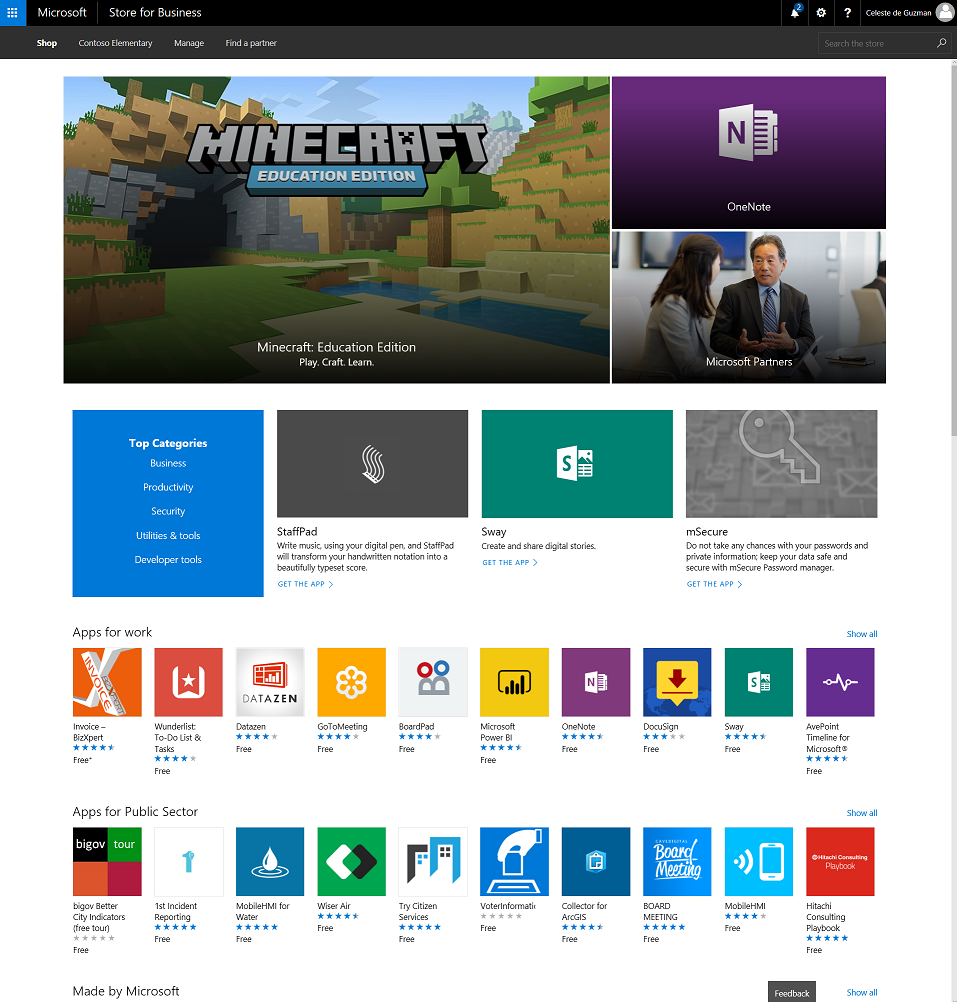Open the Microsoft Power BI app icon

click(514, 682)
